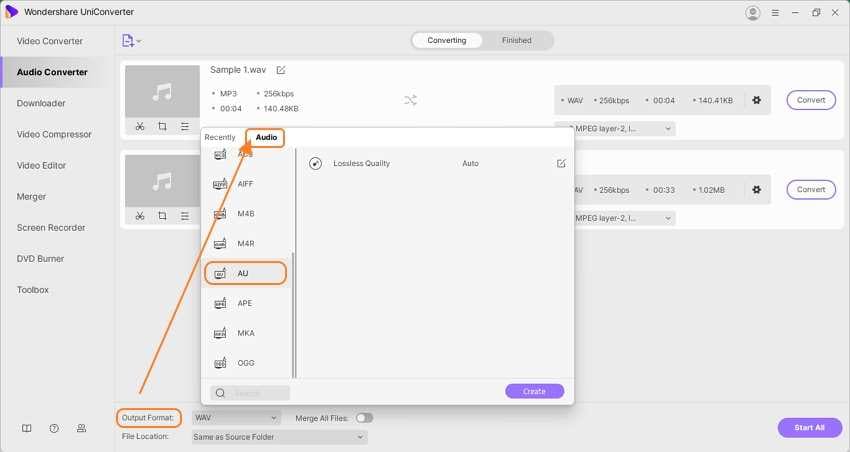
Task: Open the help question mark icon
Action: [x=54, y=428]
